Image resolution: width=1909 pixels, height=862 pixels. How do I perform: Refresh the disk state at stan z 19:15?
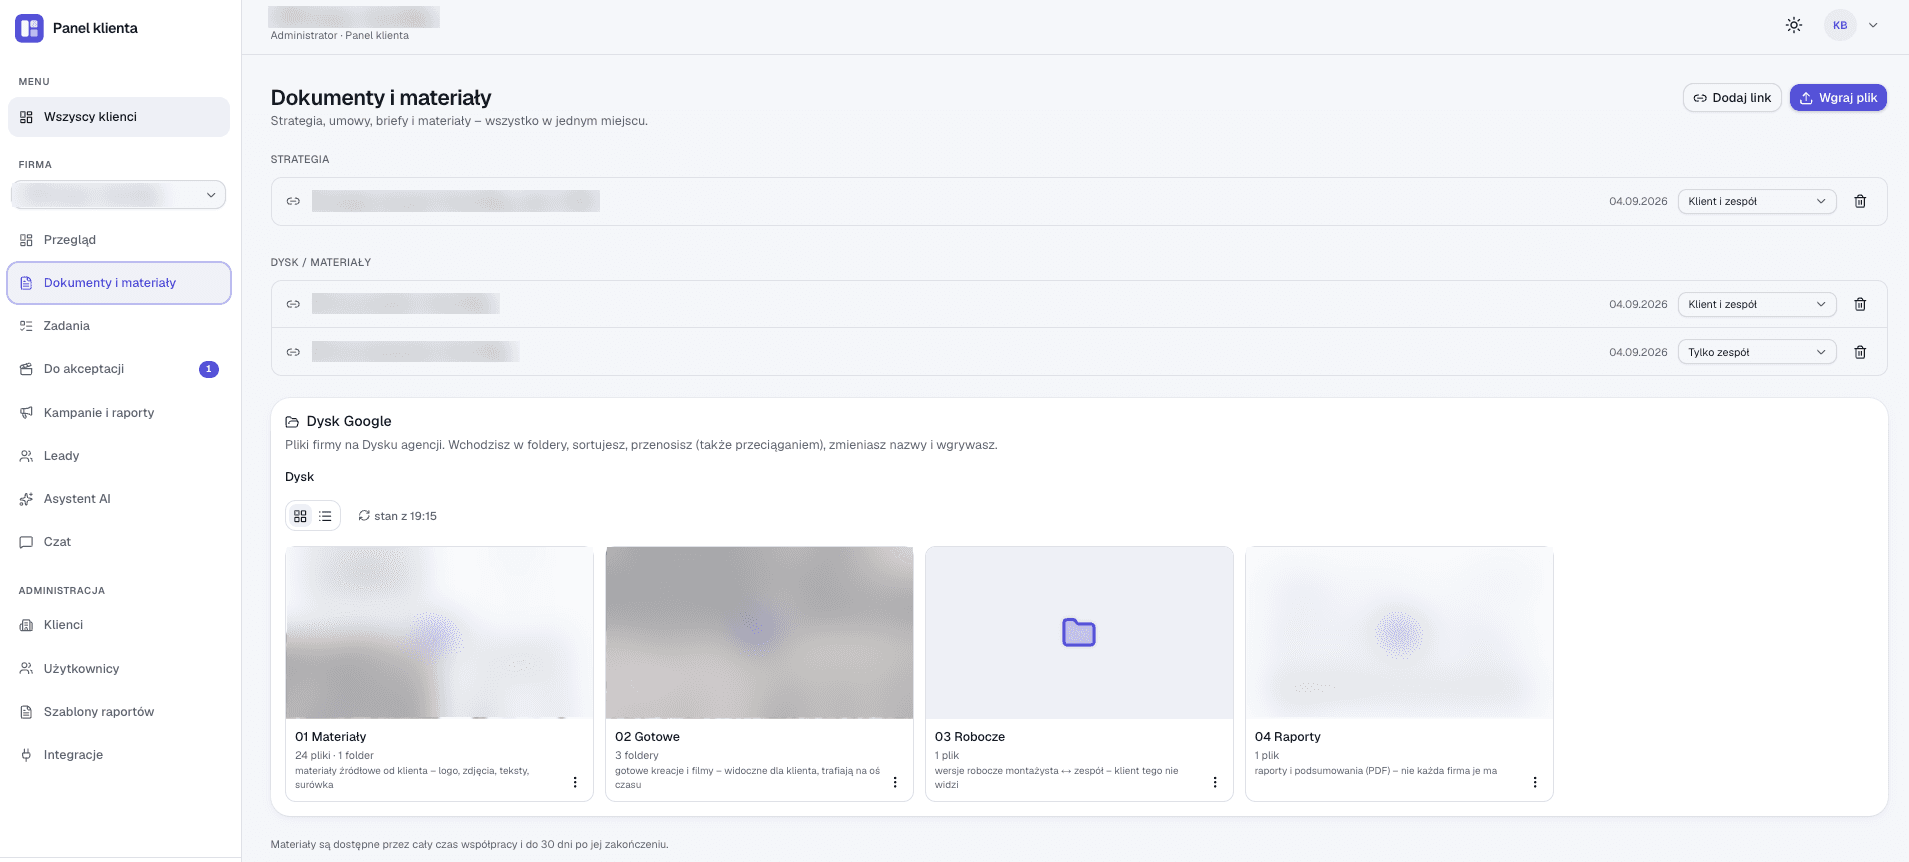click(397, 516)
